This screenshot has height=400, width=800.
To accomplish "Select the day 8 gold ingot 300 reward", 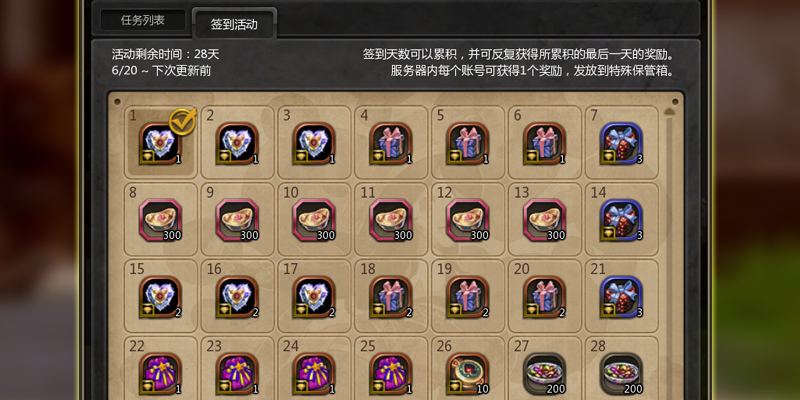I will (161, 220).
